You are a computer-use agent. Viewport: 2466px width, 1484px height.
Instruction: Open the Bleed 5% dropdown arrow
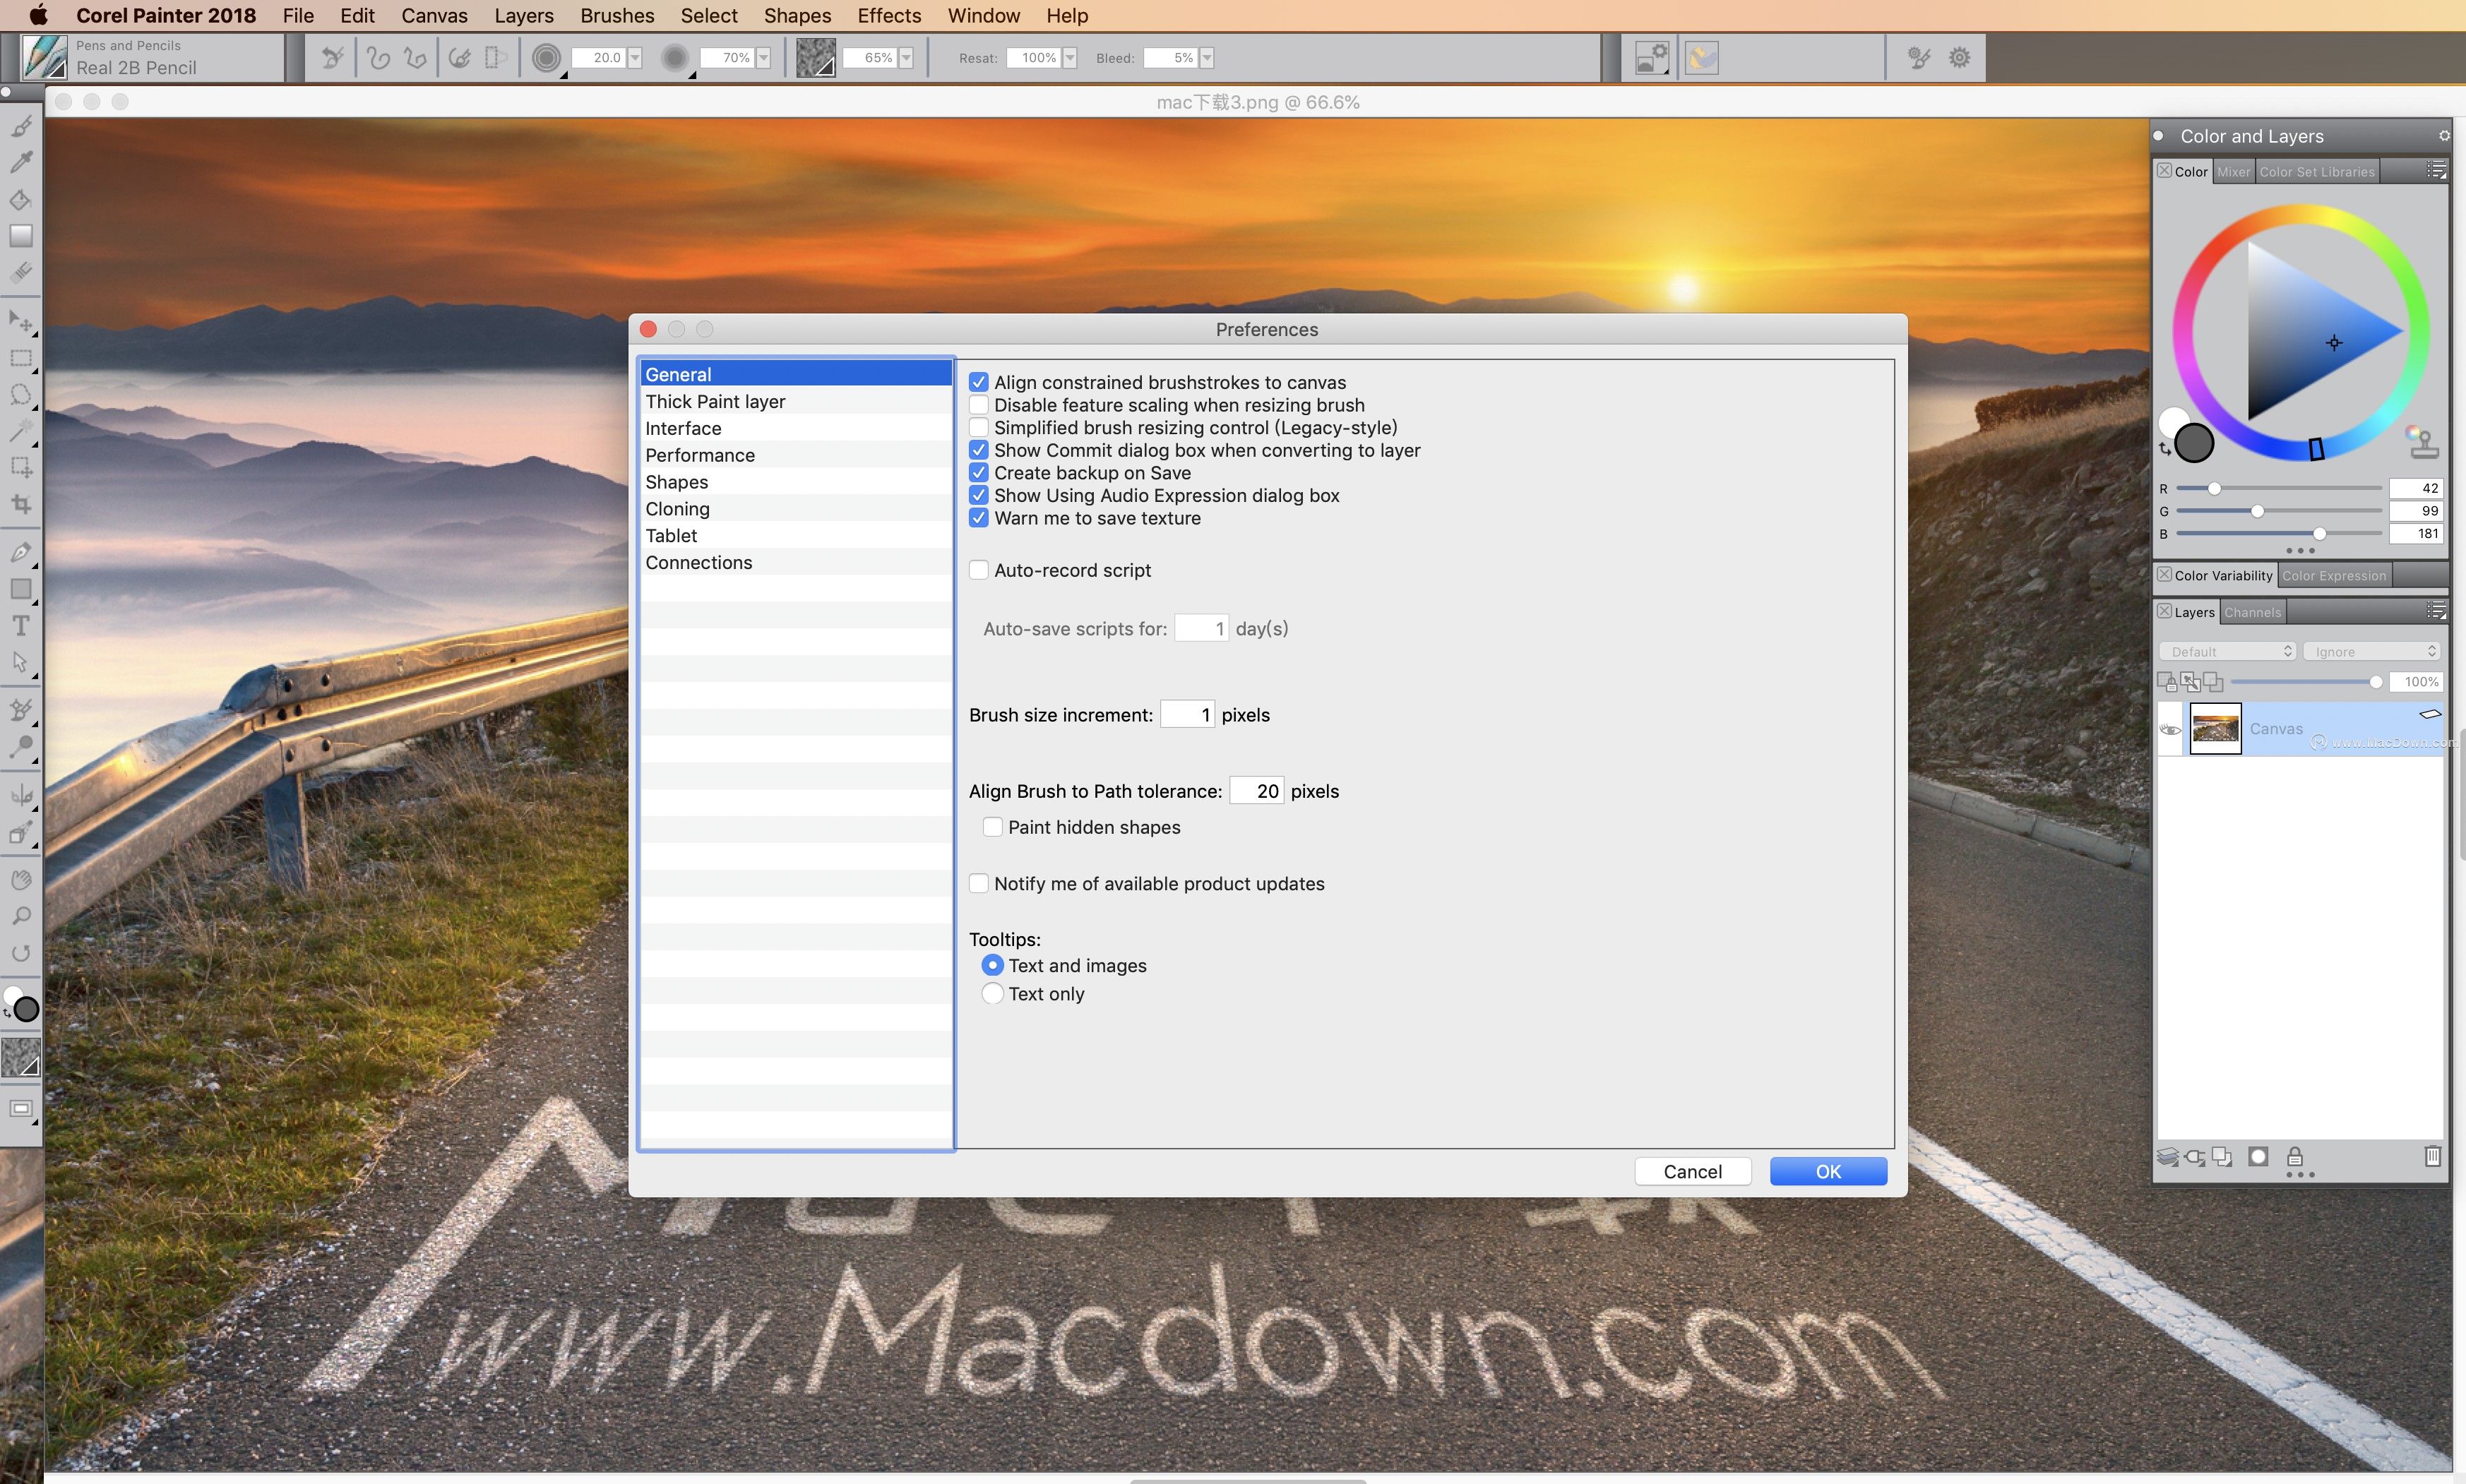tap(1207, 58)
